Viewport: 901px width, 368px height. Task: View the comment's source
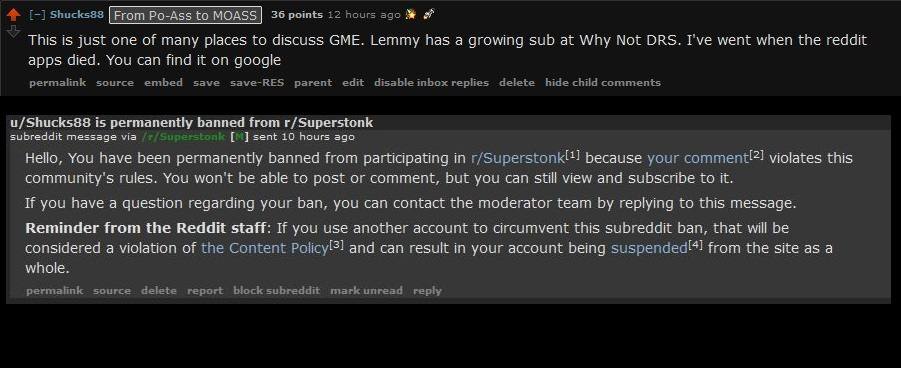click(115, 83)
